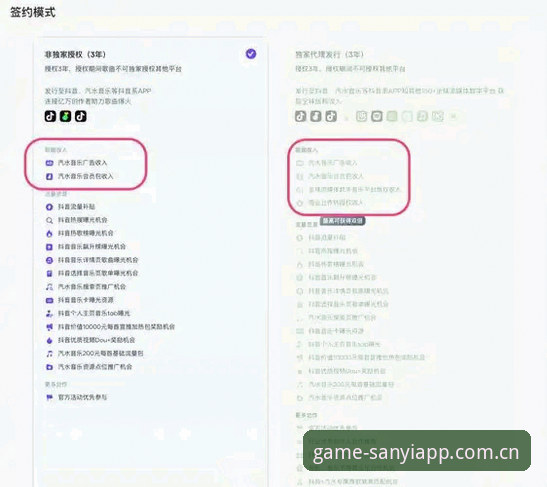Click 抖音音乐飙升榜曝光机会 text in the exclusive card
Viewport: 547px width, 487px height.
point(342,278)
